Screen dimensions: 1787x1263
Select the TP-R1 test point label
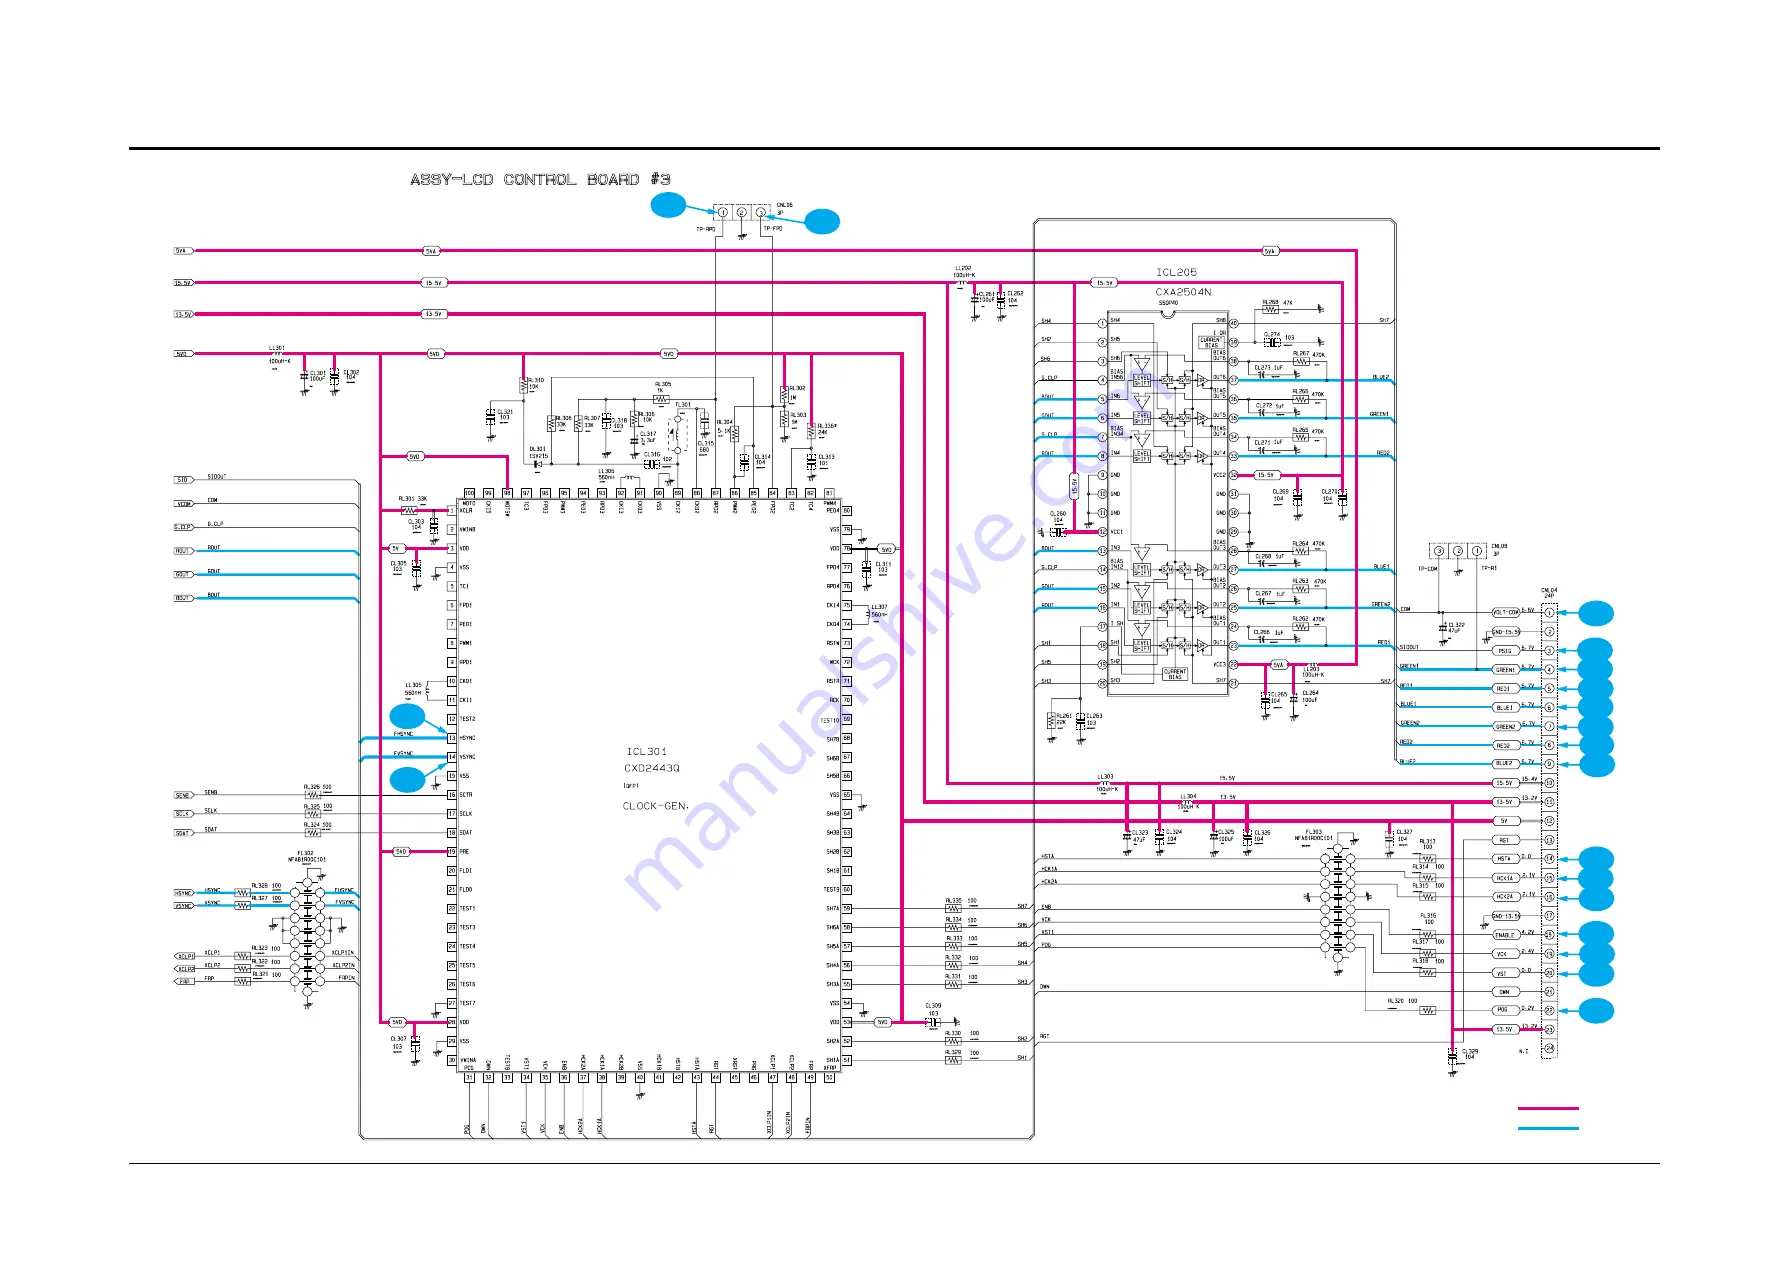pos(1489,569)
